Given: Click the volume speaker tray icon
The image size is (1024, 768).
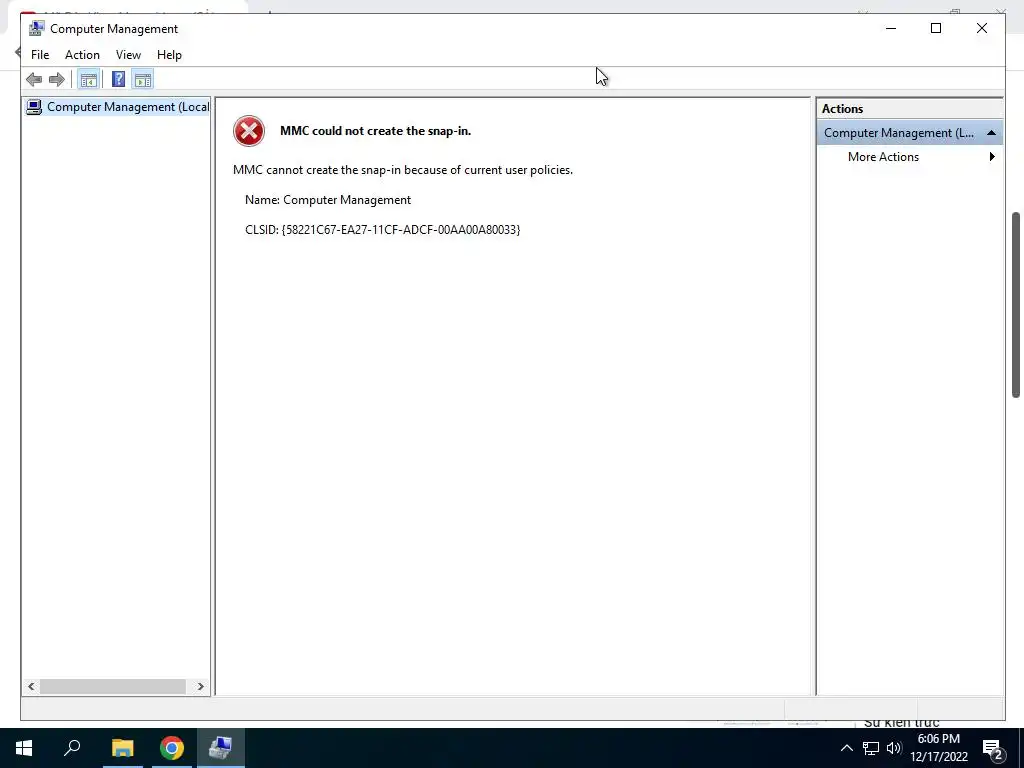Looking at the screenshot, I should tap(894, 748).
